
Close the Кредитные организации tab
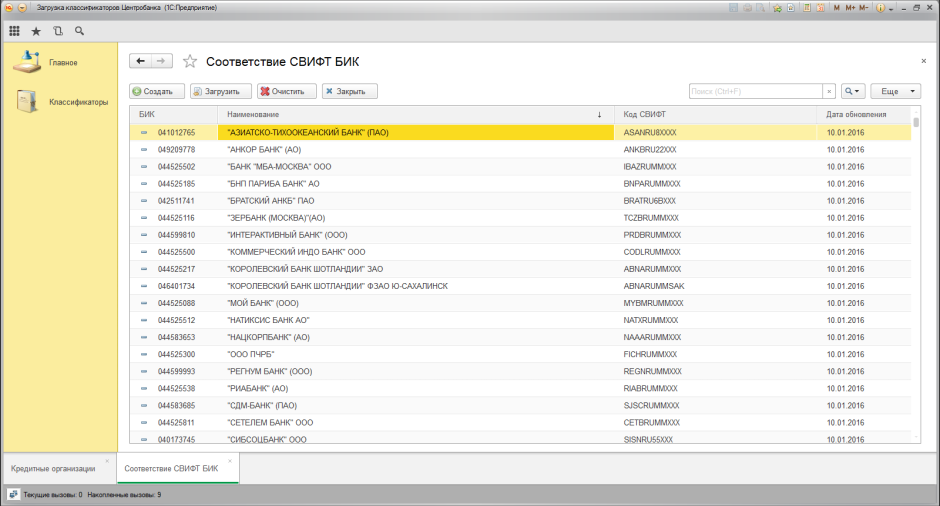(107, 461)
